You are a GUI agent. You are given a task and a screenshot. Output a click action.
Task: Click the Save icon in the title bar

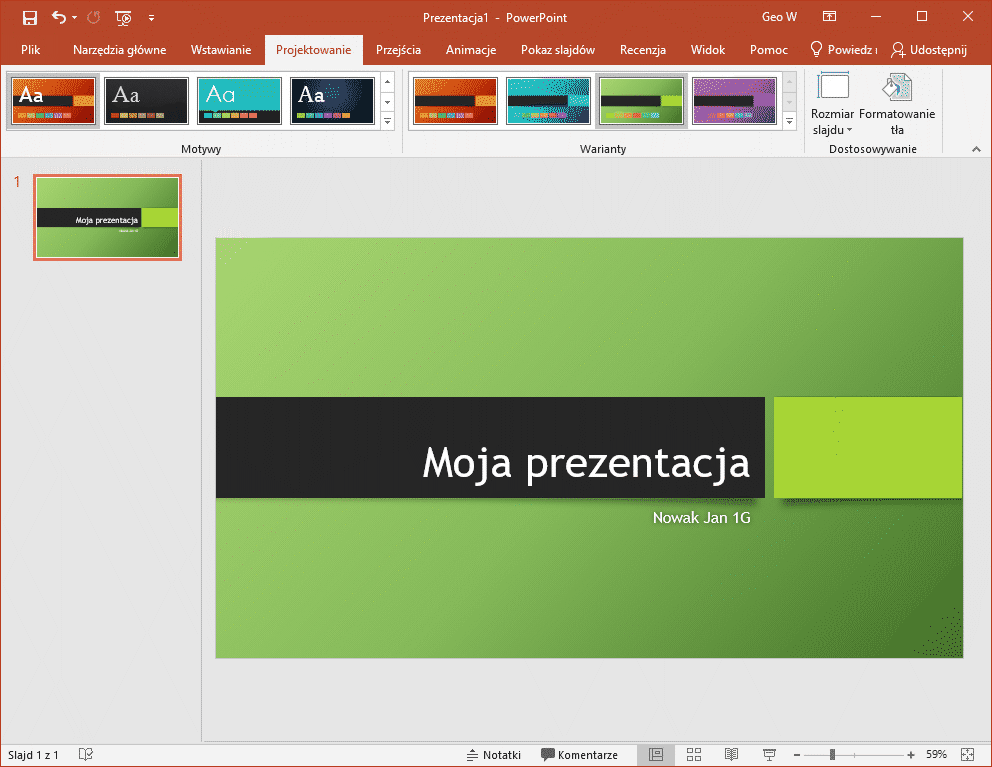pos(30,17)
